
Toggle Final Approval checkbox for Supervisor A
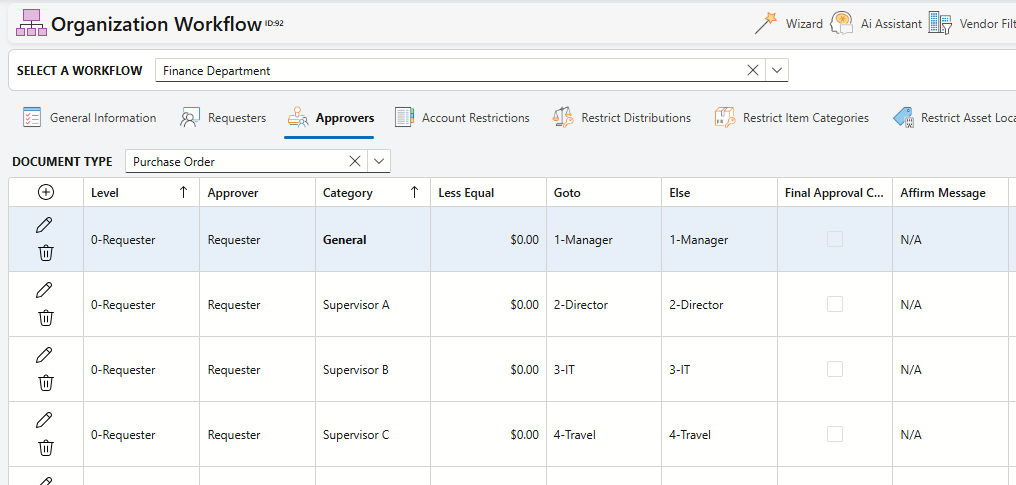[834, 305]
